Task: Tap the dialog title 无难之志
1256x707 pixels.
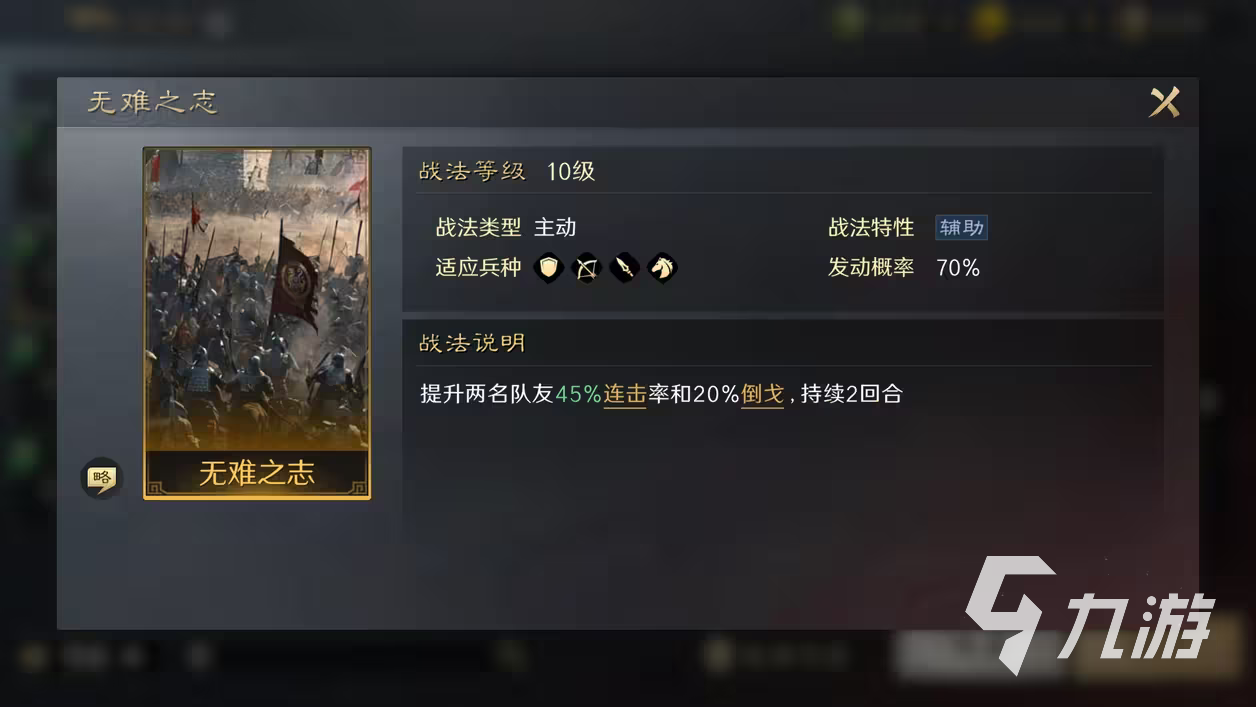Action: click(x=152, y=102)
